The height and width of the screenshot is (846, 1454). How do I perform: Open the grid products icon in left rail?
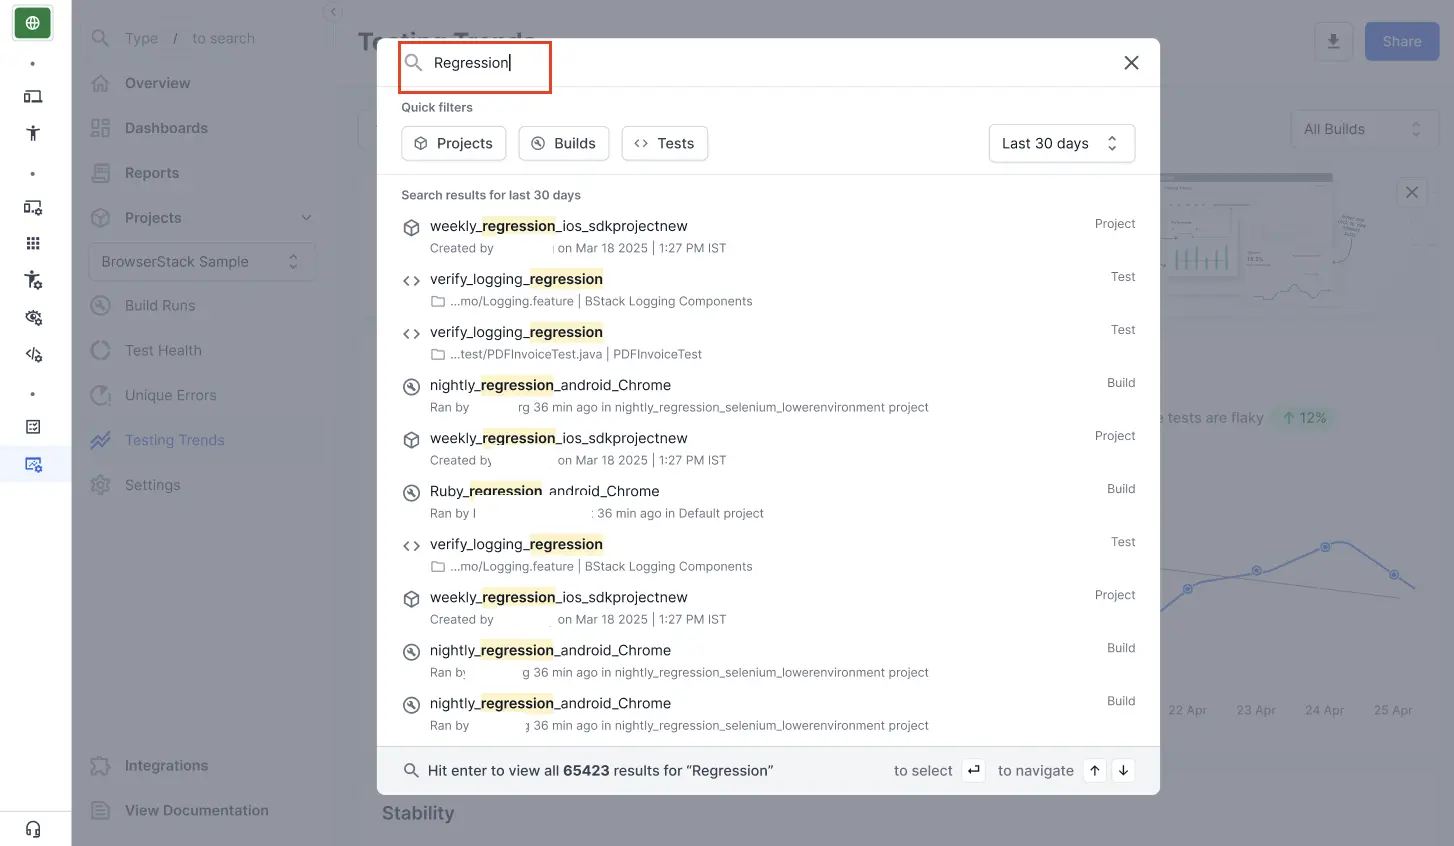click(x=34, y=243)
